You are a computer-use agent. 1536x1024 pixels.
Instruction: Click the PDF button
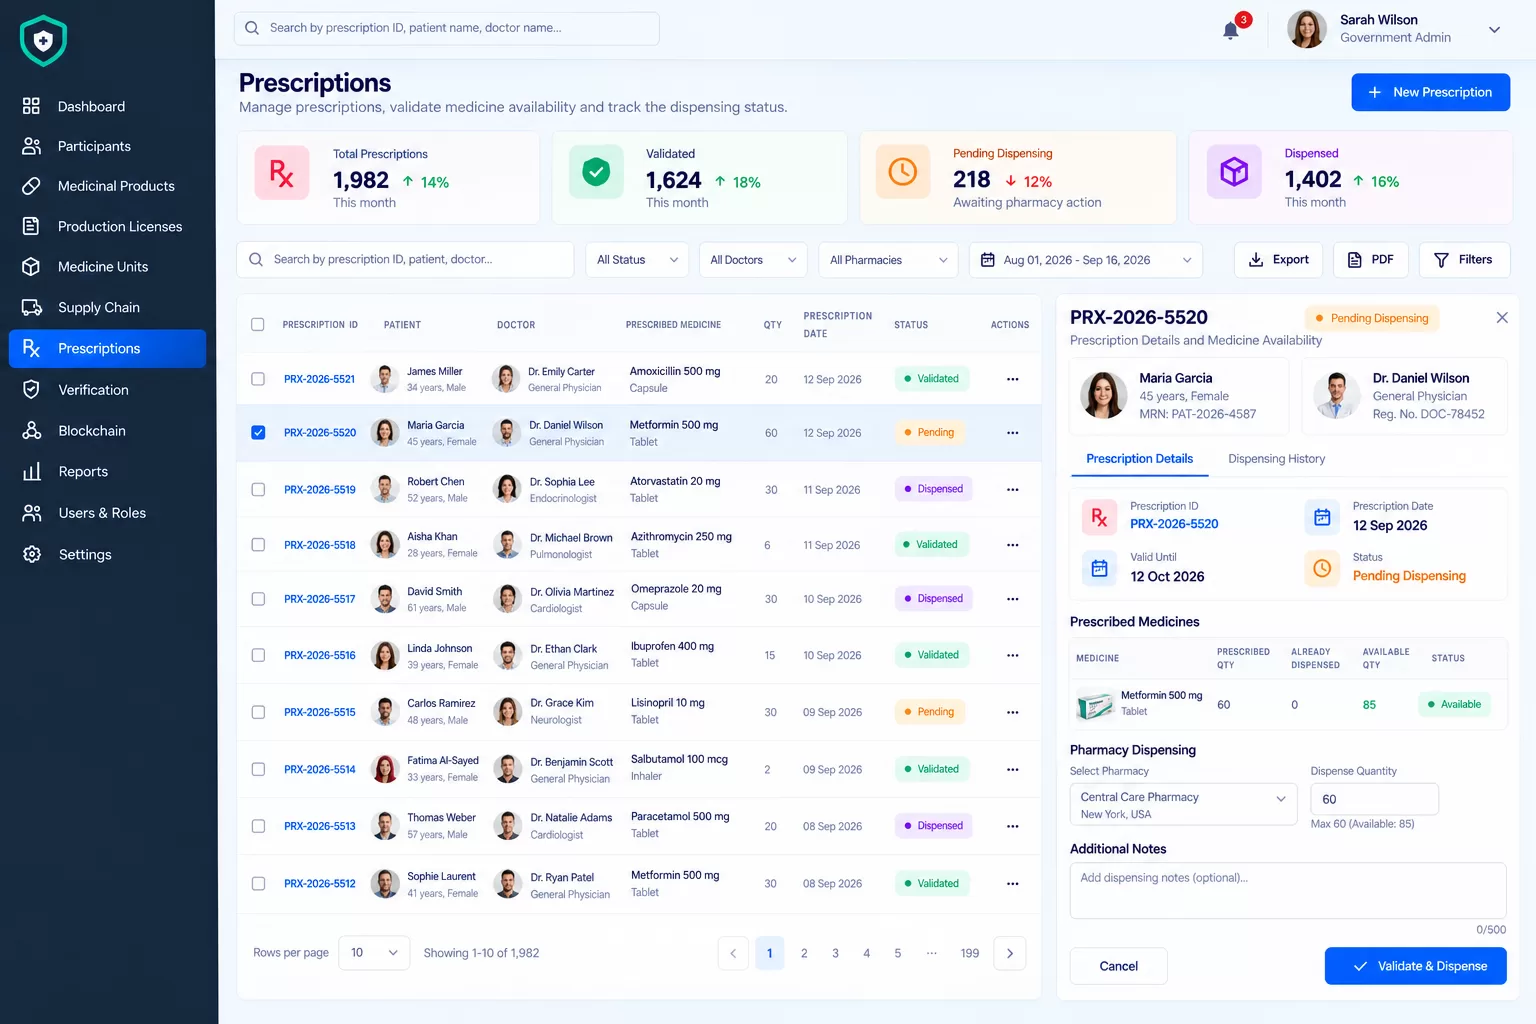pyautogui.click(x=1370, y=260)
